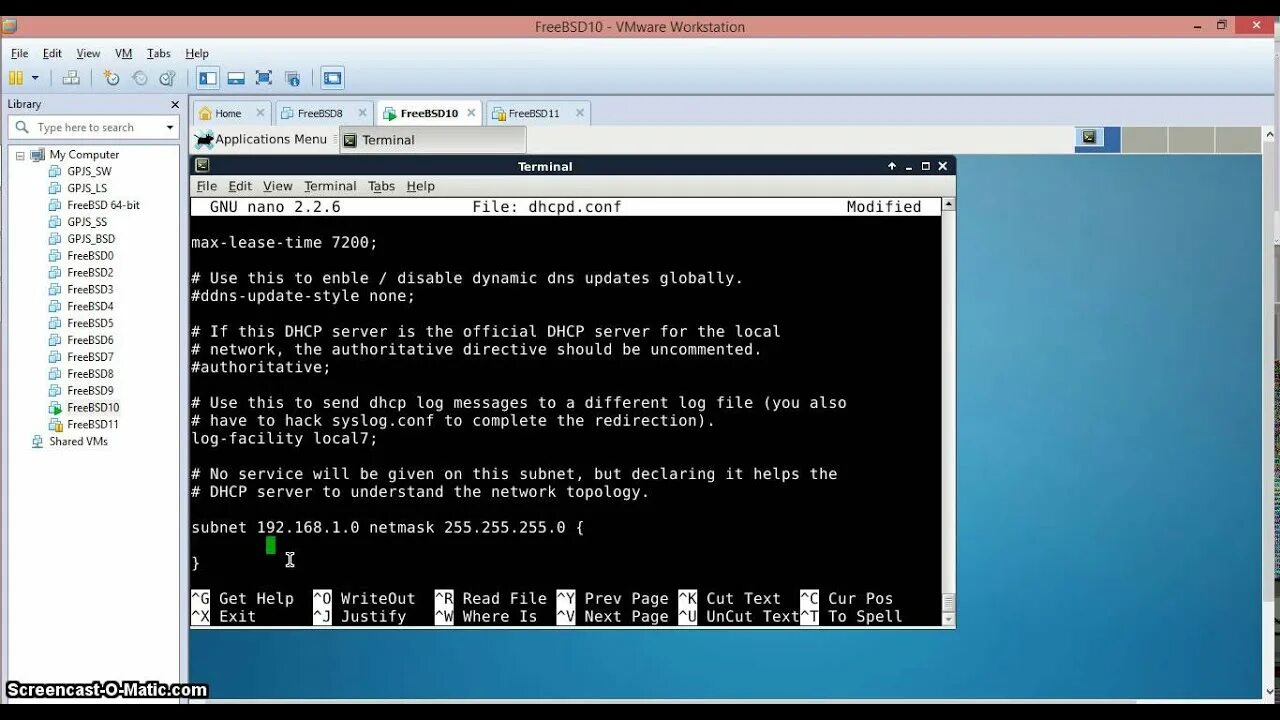The image size is (1280, 720).
Task: Enter full screen mode icon
Action: pos(264,78)
